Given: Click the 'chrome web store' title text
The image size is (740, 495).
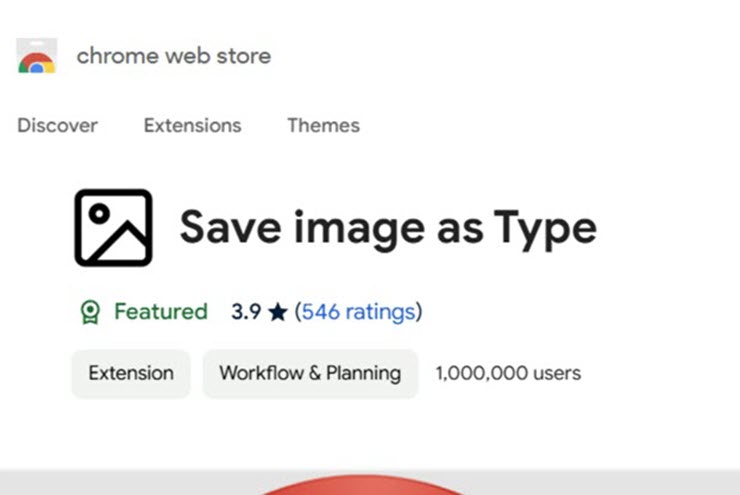Looking at the screenshot, I should click(x=173, y=56).
